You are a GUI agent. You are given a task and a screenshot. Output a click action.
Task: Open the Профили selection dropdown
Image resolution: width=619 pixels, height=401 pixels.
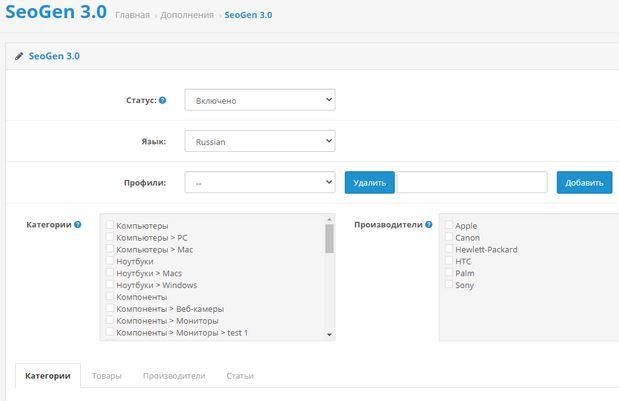tap(259, 183)
